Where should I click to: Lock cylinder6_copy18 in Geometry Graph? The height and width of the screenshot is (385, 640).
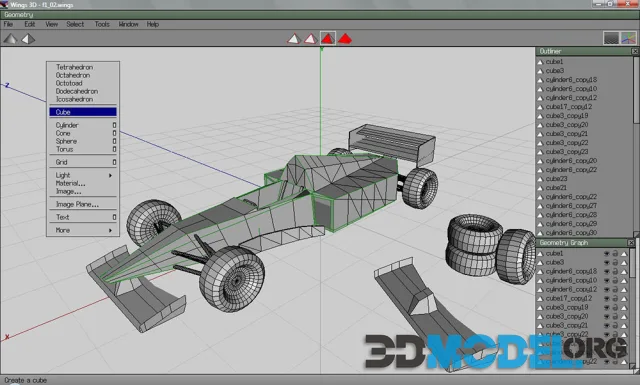click(x=615, y=272)
